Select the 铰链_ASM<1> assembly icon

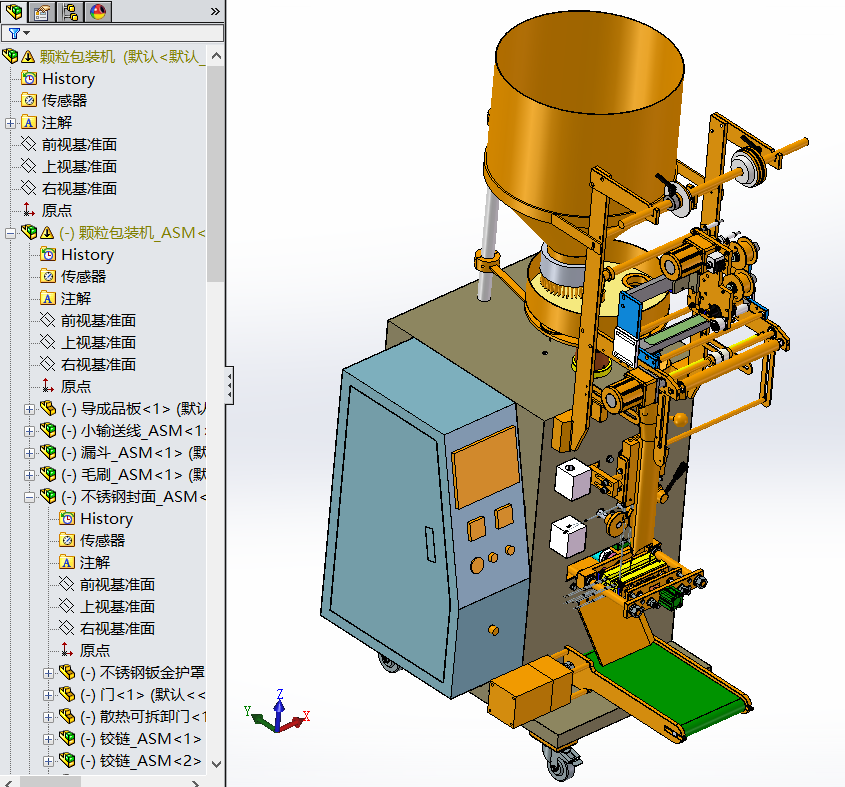click(x=67, y=738)
